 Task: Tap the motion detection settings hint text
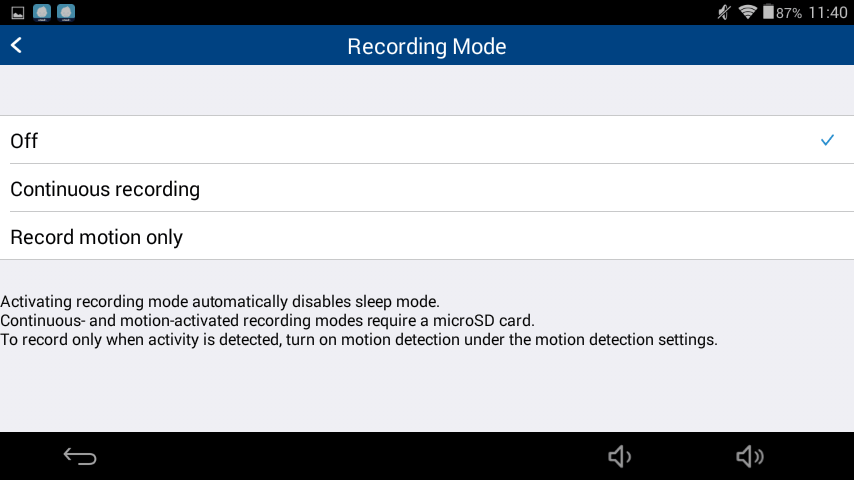pos(359,339)
